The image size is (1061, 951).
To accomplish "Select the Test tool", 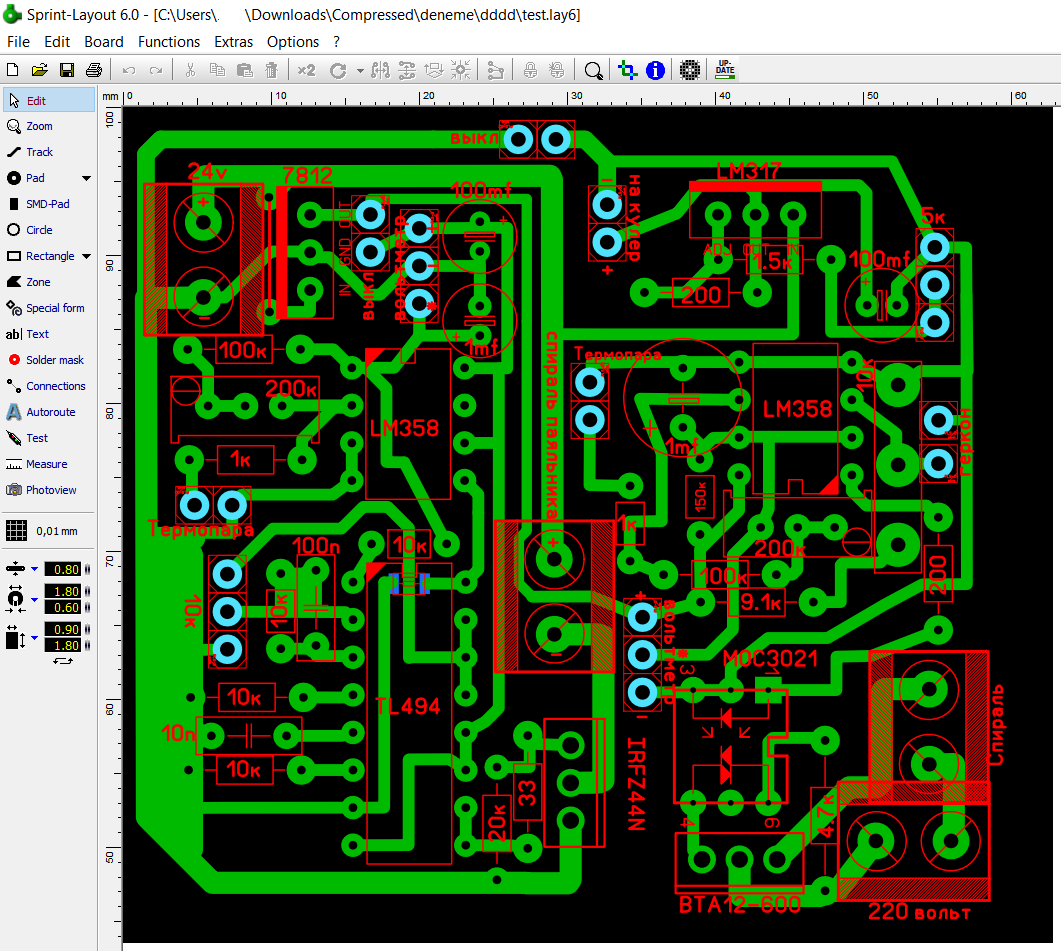I will coord(49,438).
